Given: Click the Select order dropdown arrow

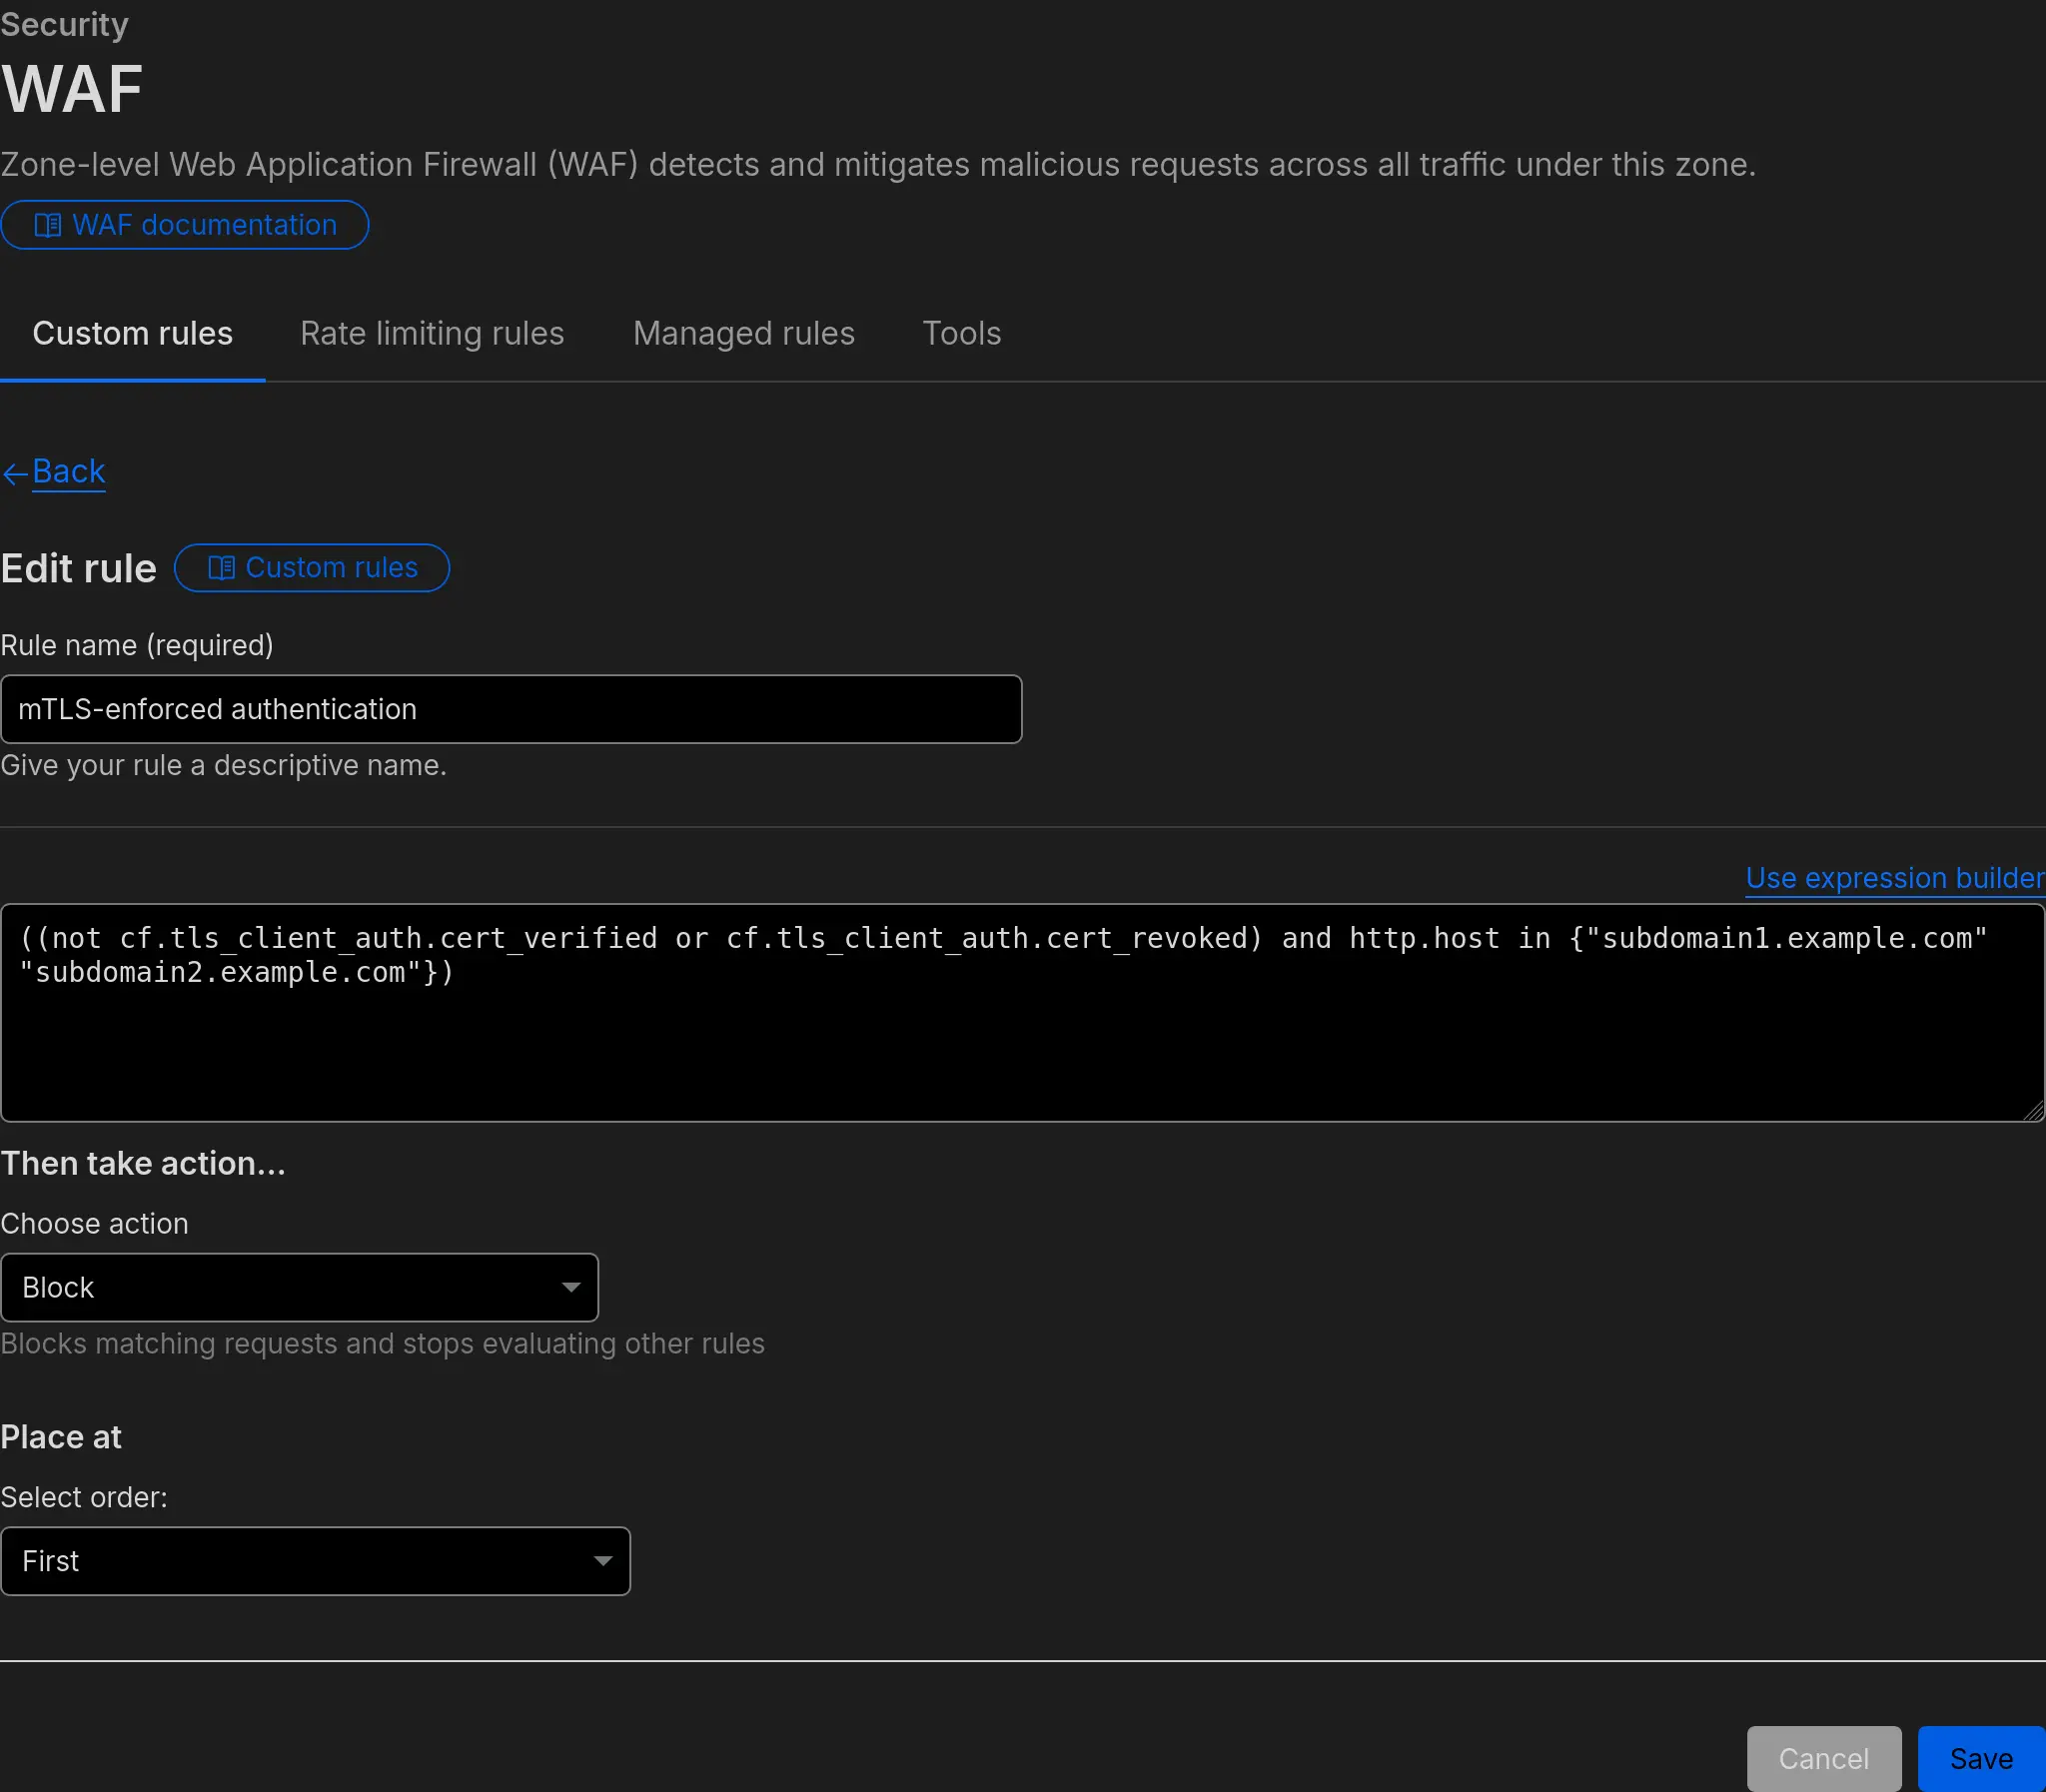Looking at the screenshot, I should [x=603, y=1561].
